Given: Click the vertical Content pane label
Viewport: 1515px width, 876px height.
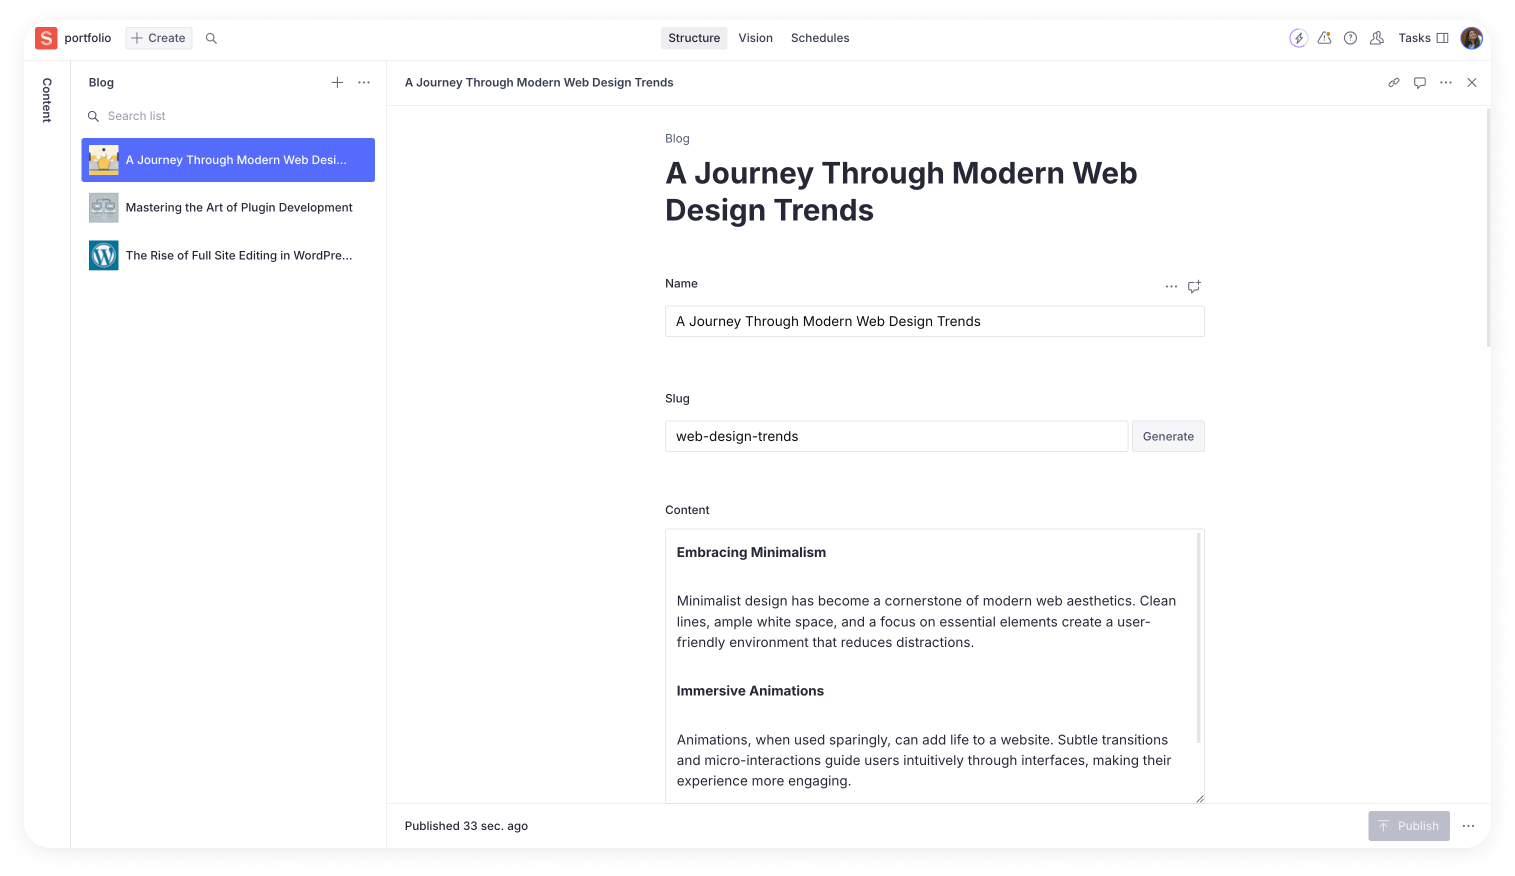Looking at the screenshot, I should tap(47, 101).
